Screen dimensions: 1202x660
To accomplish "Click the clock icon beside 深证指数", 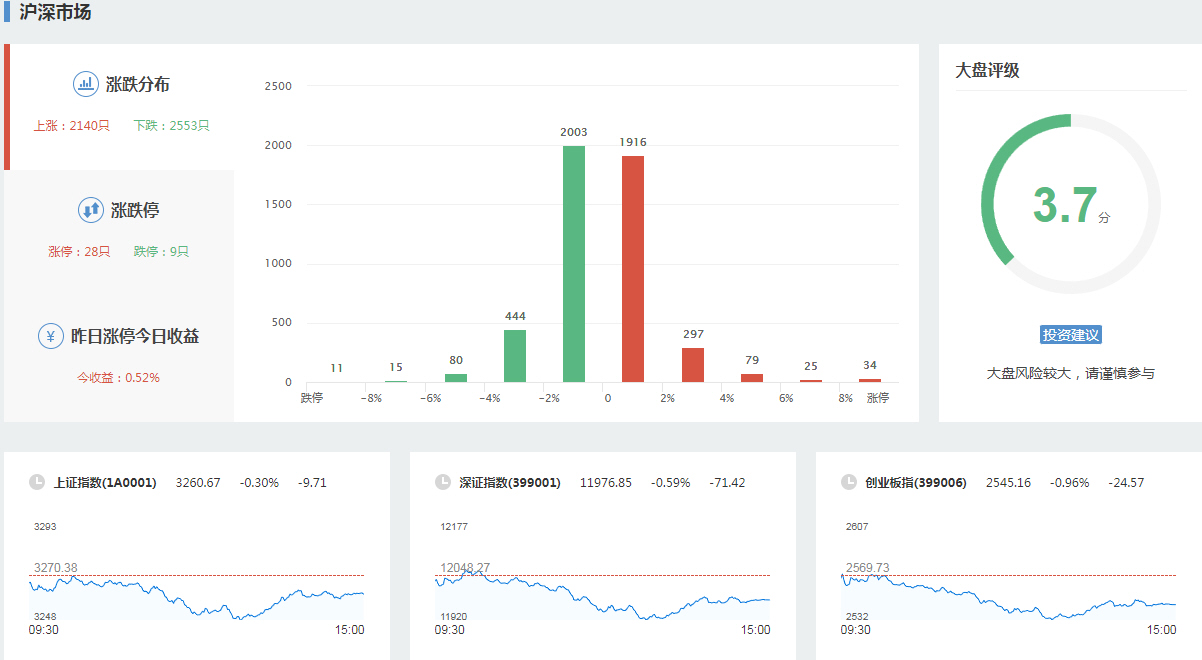I will [443, 482].
